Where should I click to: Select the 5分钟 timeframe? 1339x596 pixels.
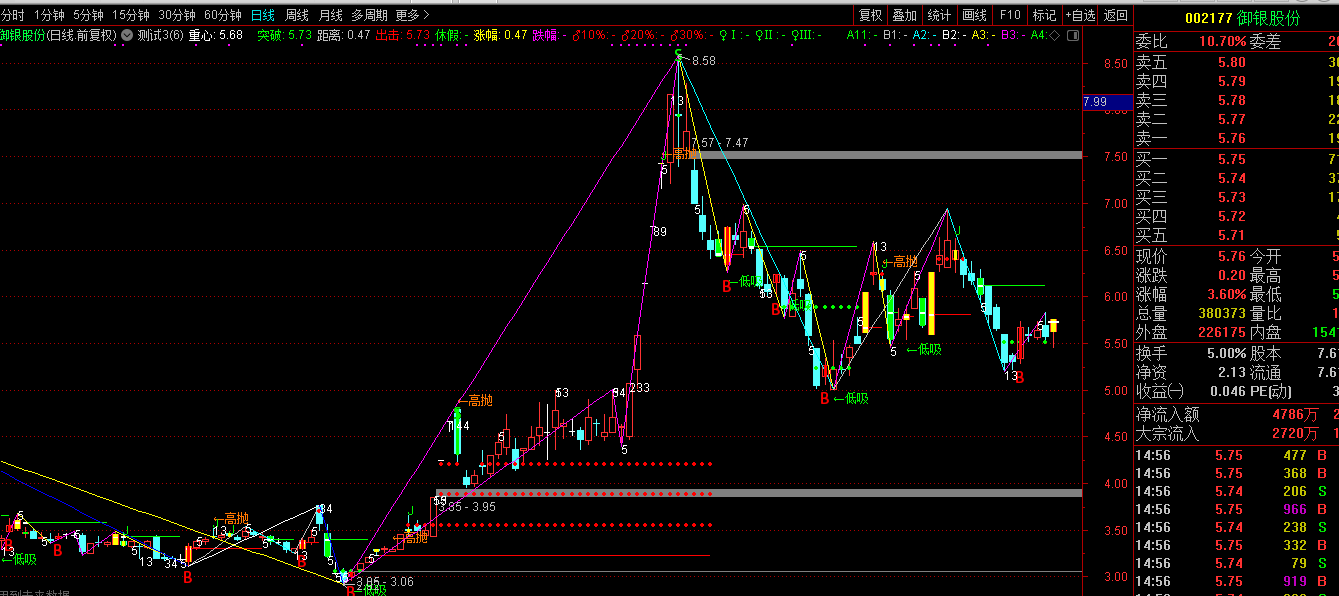point(88,15)
